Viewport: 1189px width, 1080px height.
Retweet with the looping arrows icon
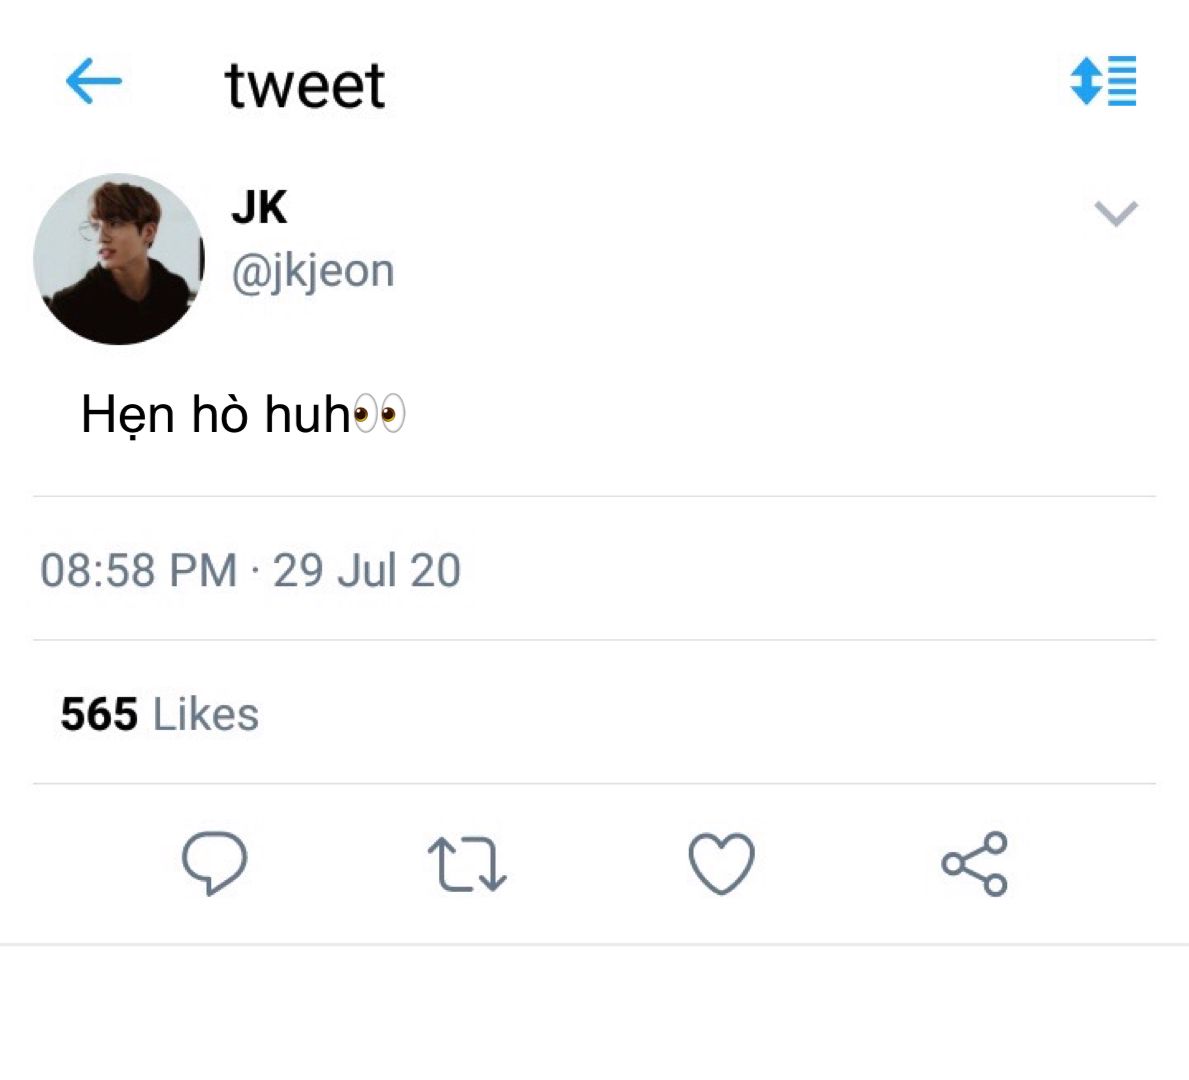coord(467,864)
